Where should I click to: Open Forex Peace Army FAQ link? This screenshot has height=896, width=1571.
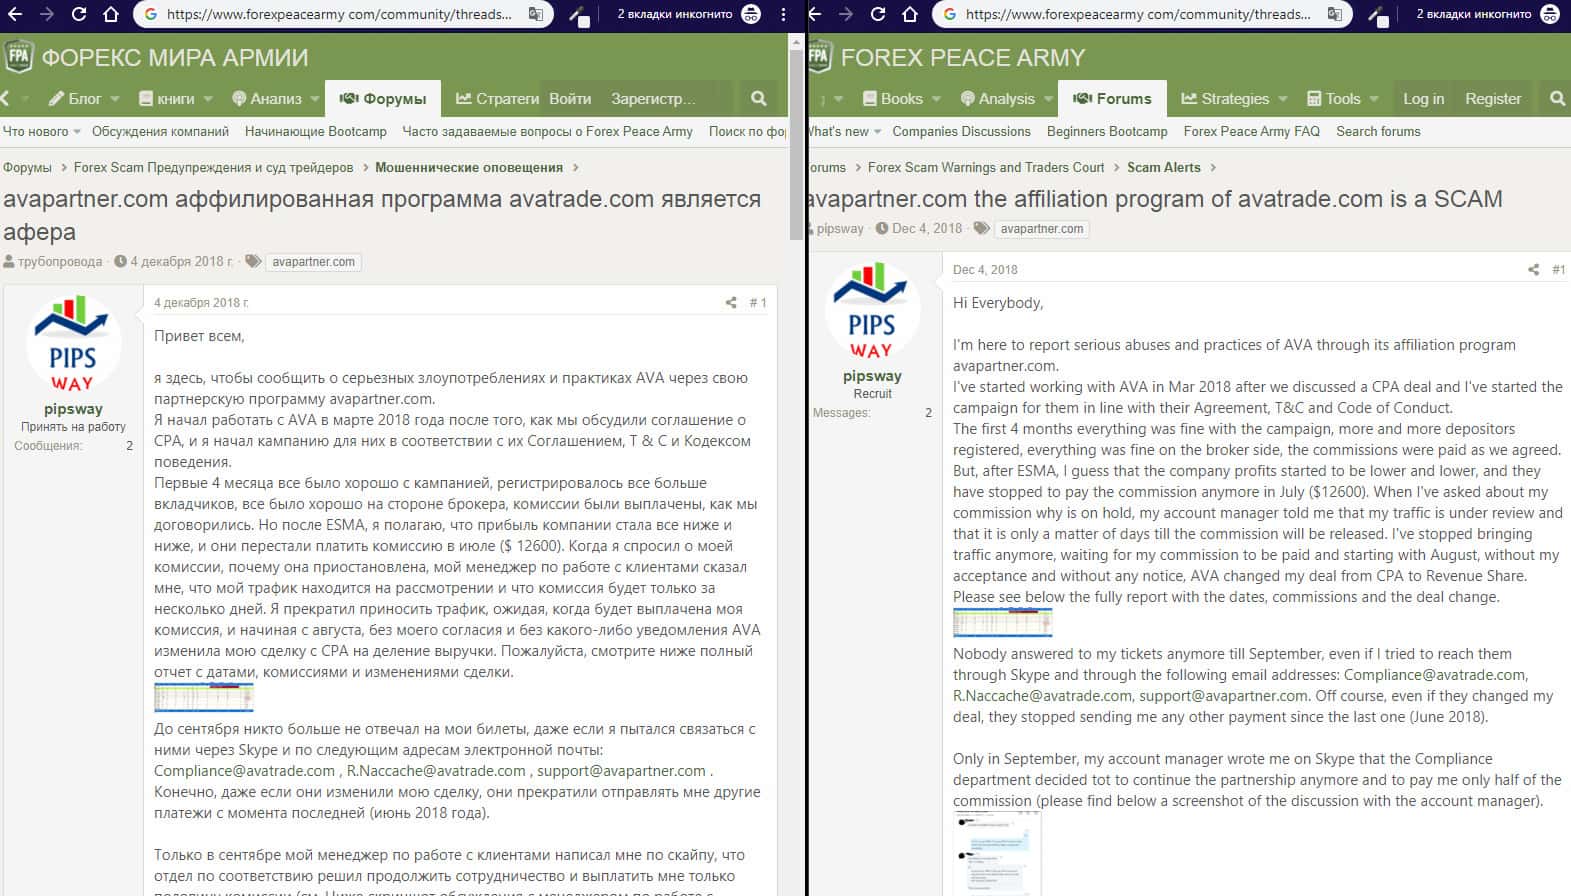point(1251,132)
